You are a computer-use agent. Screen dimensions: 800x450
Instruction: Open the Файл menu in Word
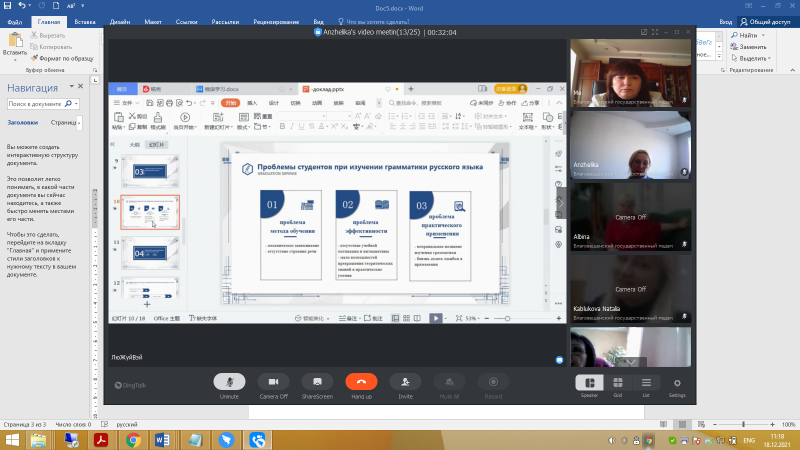[x=15, y=20]
